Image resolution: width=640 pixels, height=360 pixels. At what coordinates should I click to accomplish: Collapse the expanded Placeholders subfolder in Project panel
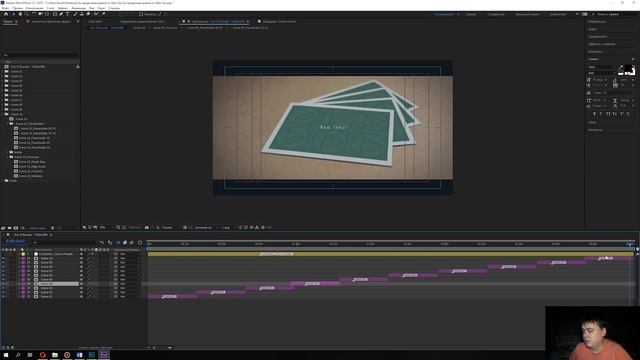pyautogui.click(x=7, y=124)
